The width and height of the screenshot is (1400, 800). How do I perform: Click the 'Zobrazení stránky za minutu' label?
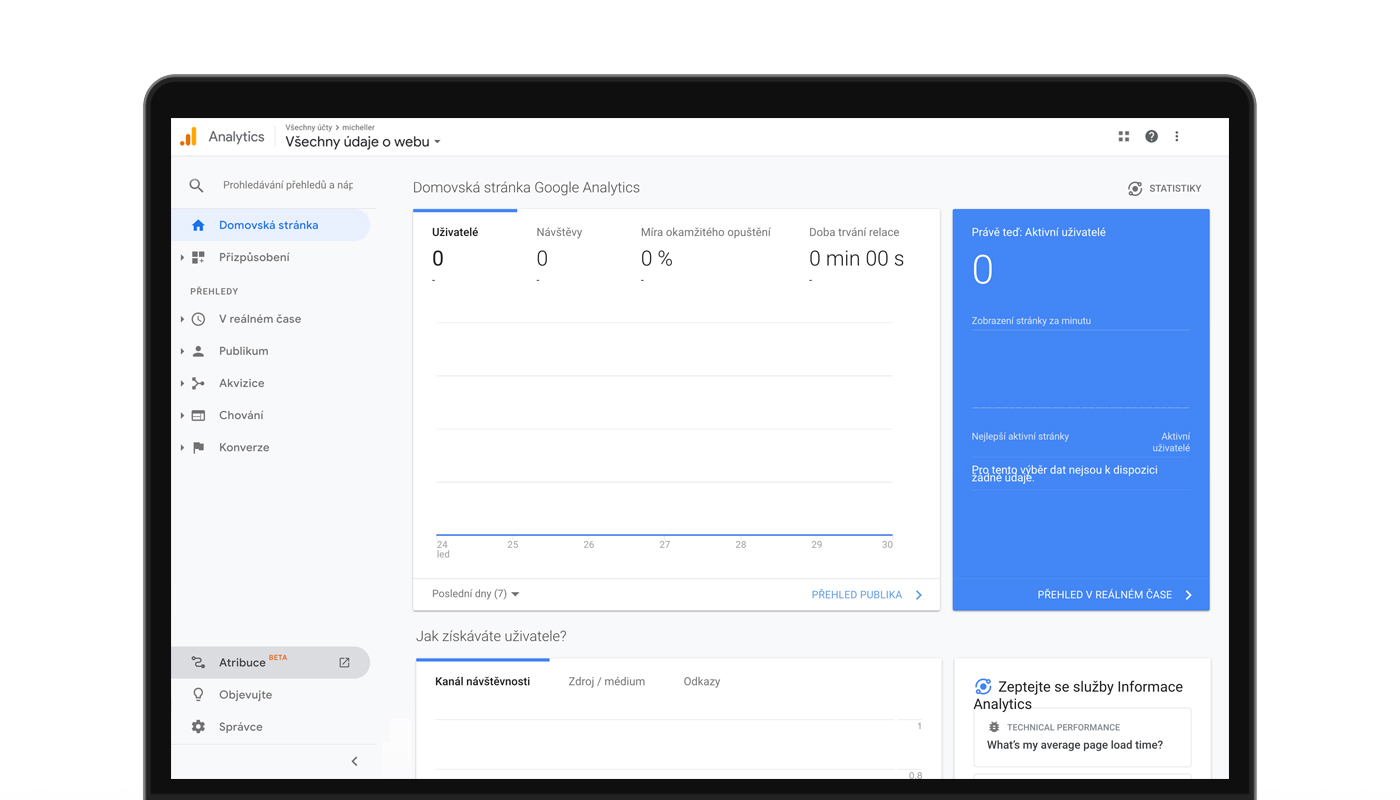[1031, 321]
